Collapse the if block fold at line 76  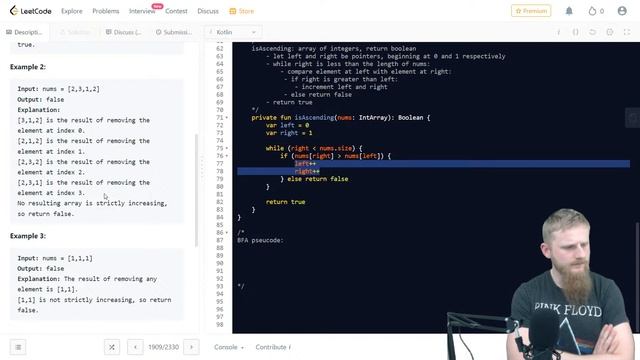pos(227,156)
